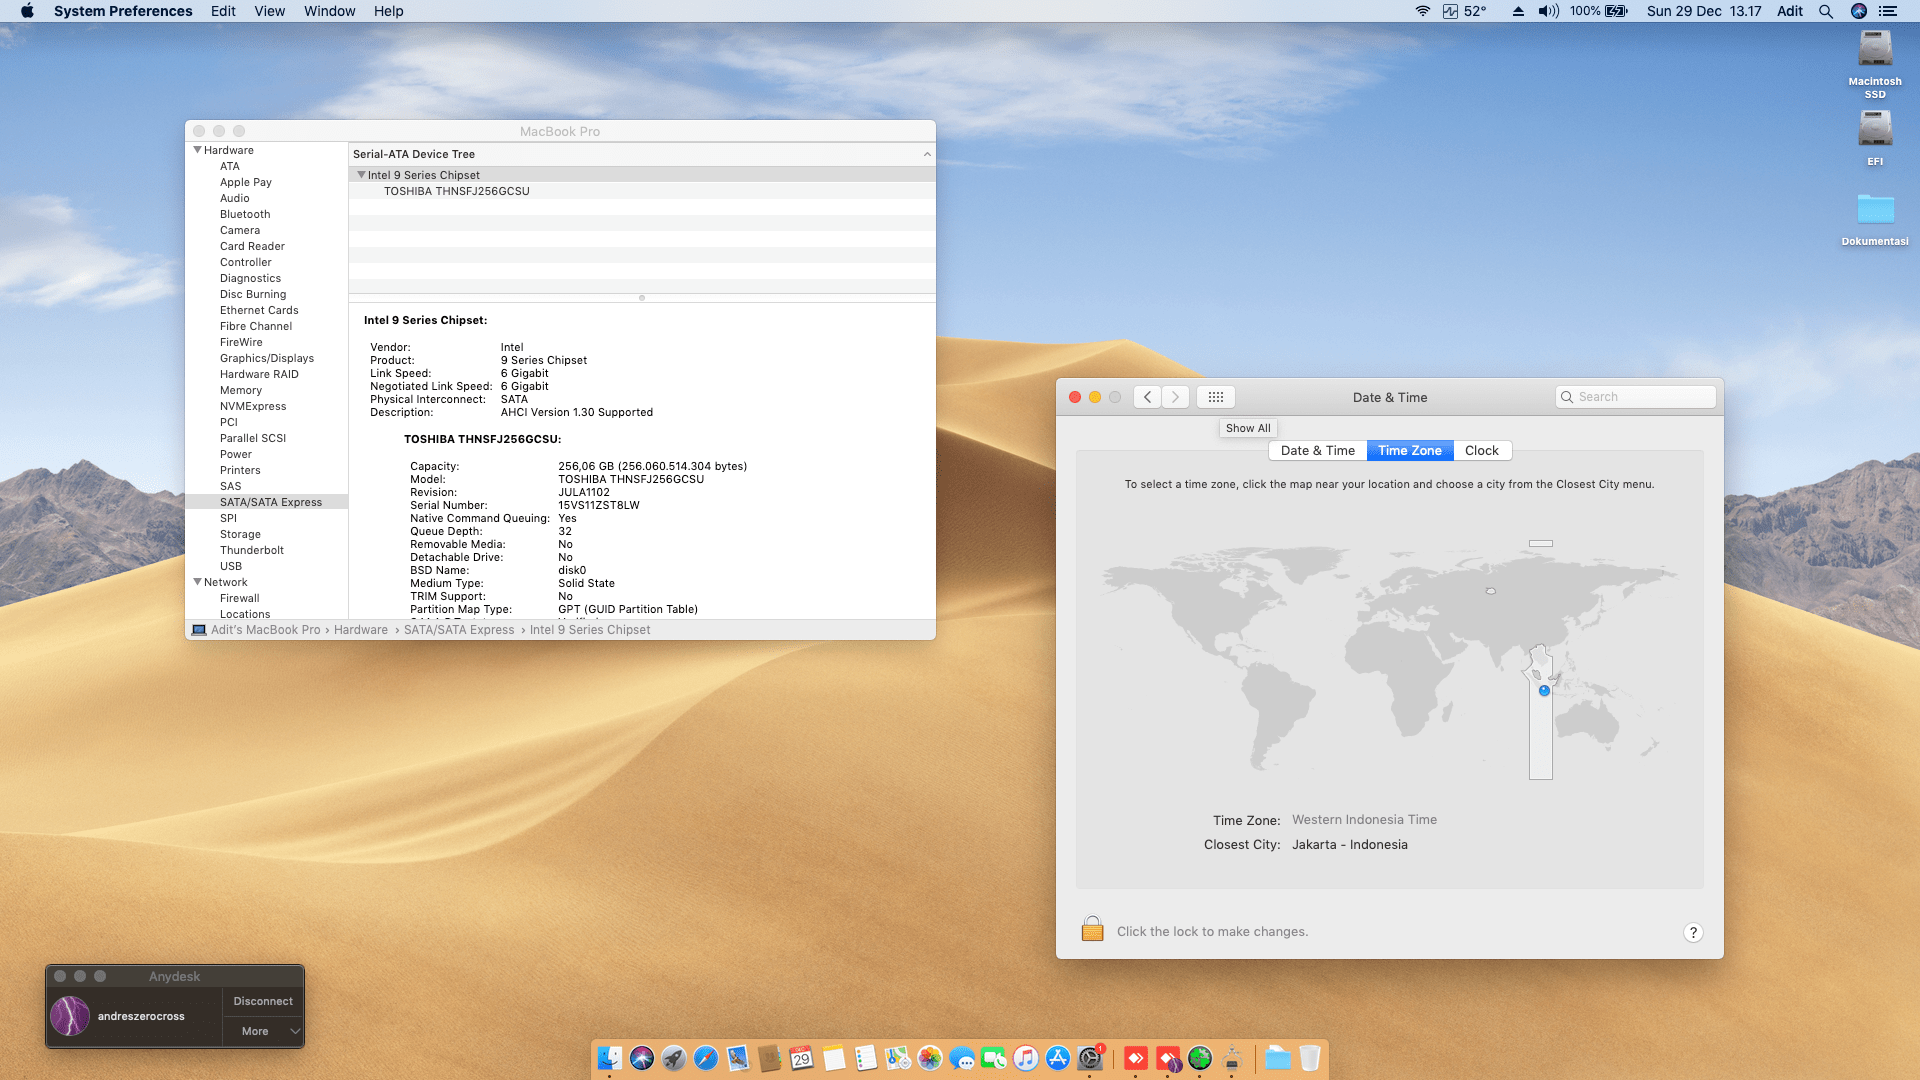Collapse Intel 9 Series Chipset node
The image size is (1920, 1080).
coord(361,175)
